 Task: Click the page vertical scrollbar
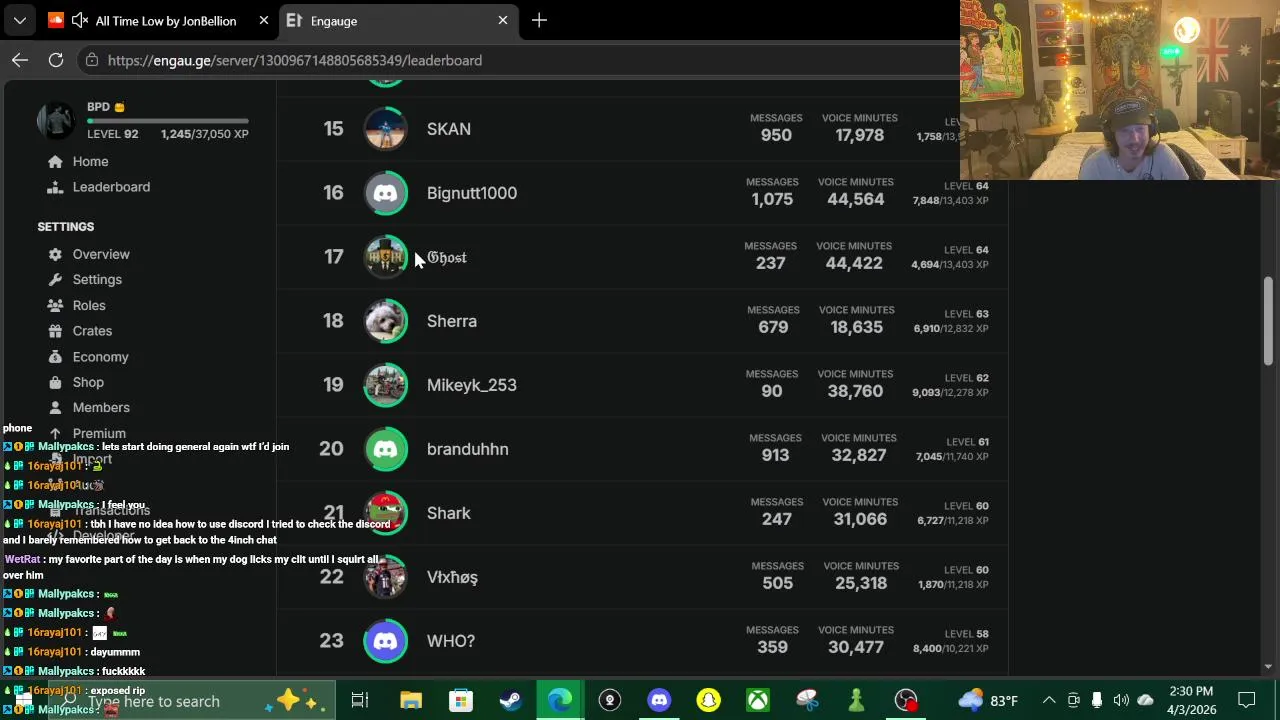(x=1269, y=320)
